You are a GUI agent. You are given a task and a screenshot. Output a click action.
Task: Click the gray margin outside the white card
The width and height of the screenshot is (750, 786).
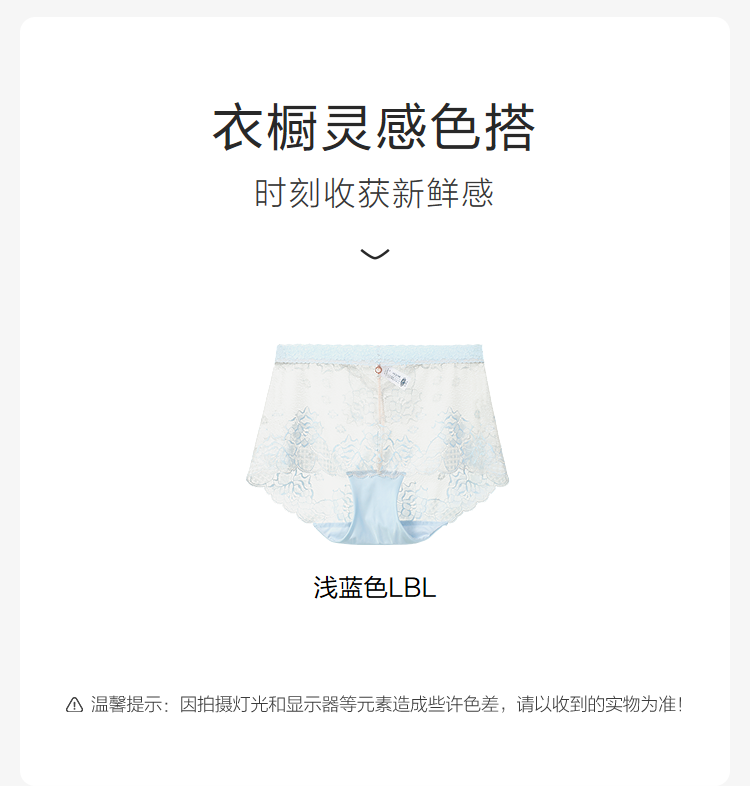coord(9,393)
